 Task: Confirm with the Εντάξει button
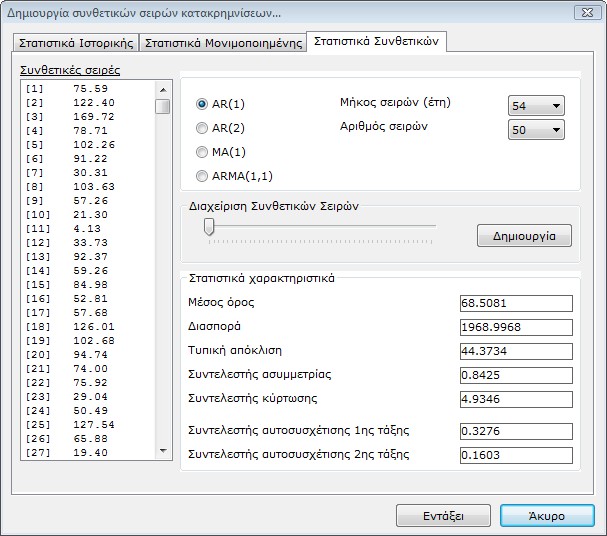443,516
